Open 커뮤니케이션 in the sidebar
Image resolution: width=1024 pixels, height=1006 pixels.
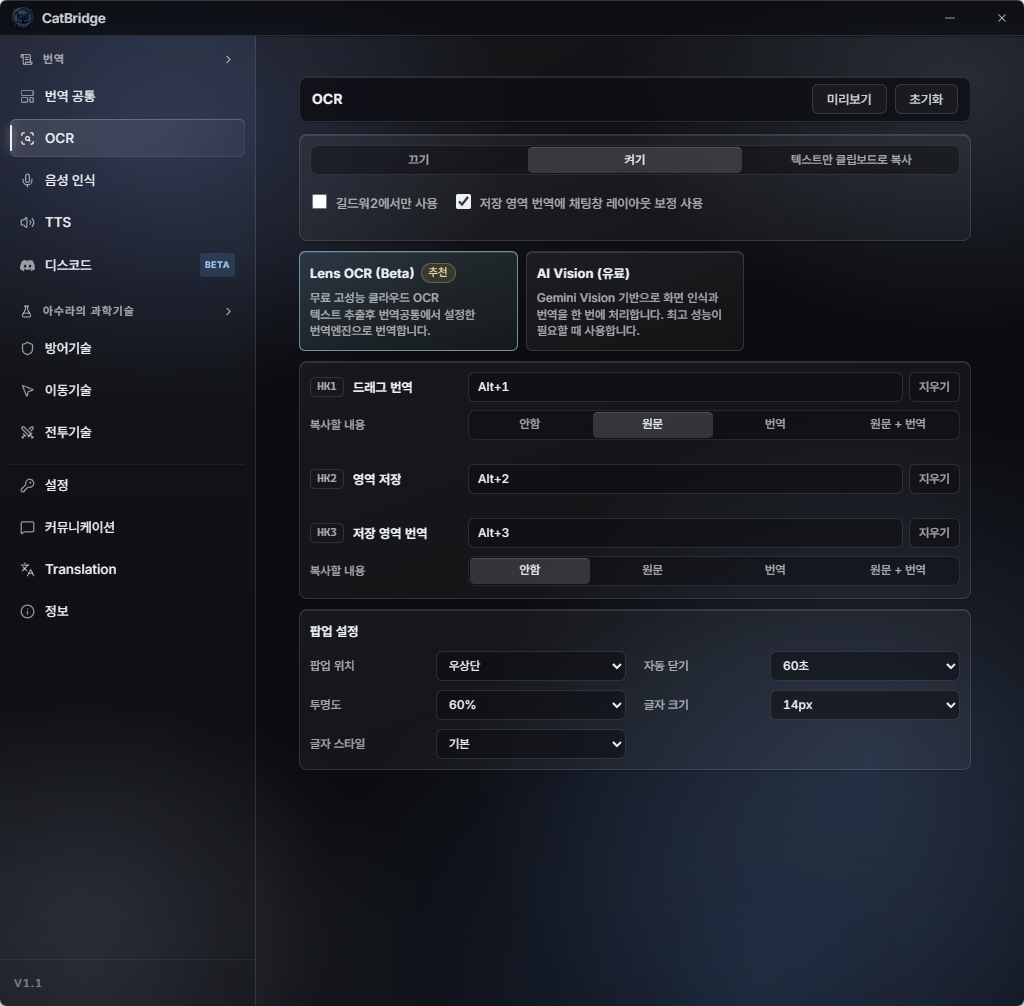127,527
